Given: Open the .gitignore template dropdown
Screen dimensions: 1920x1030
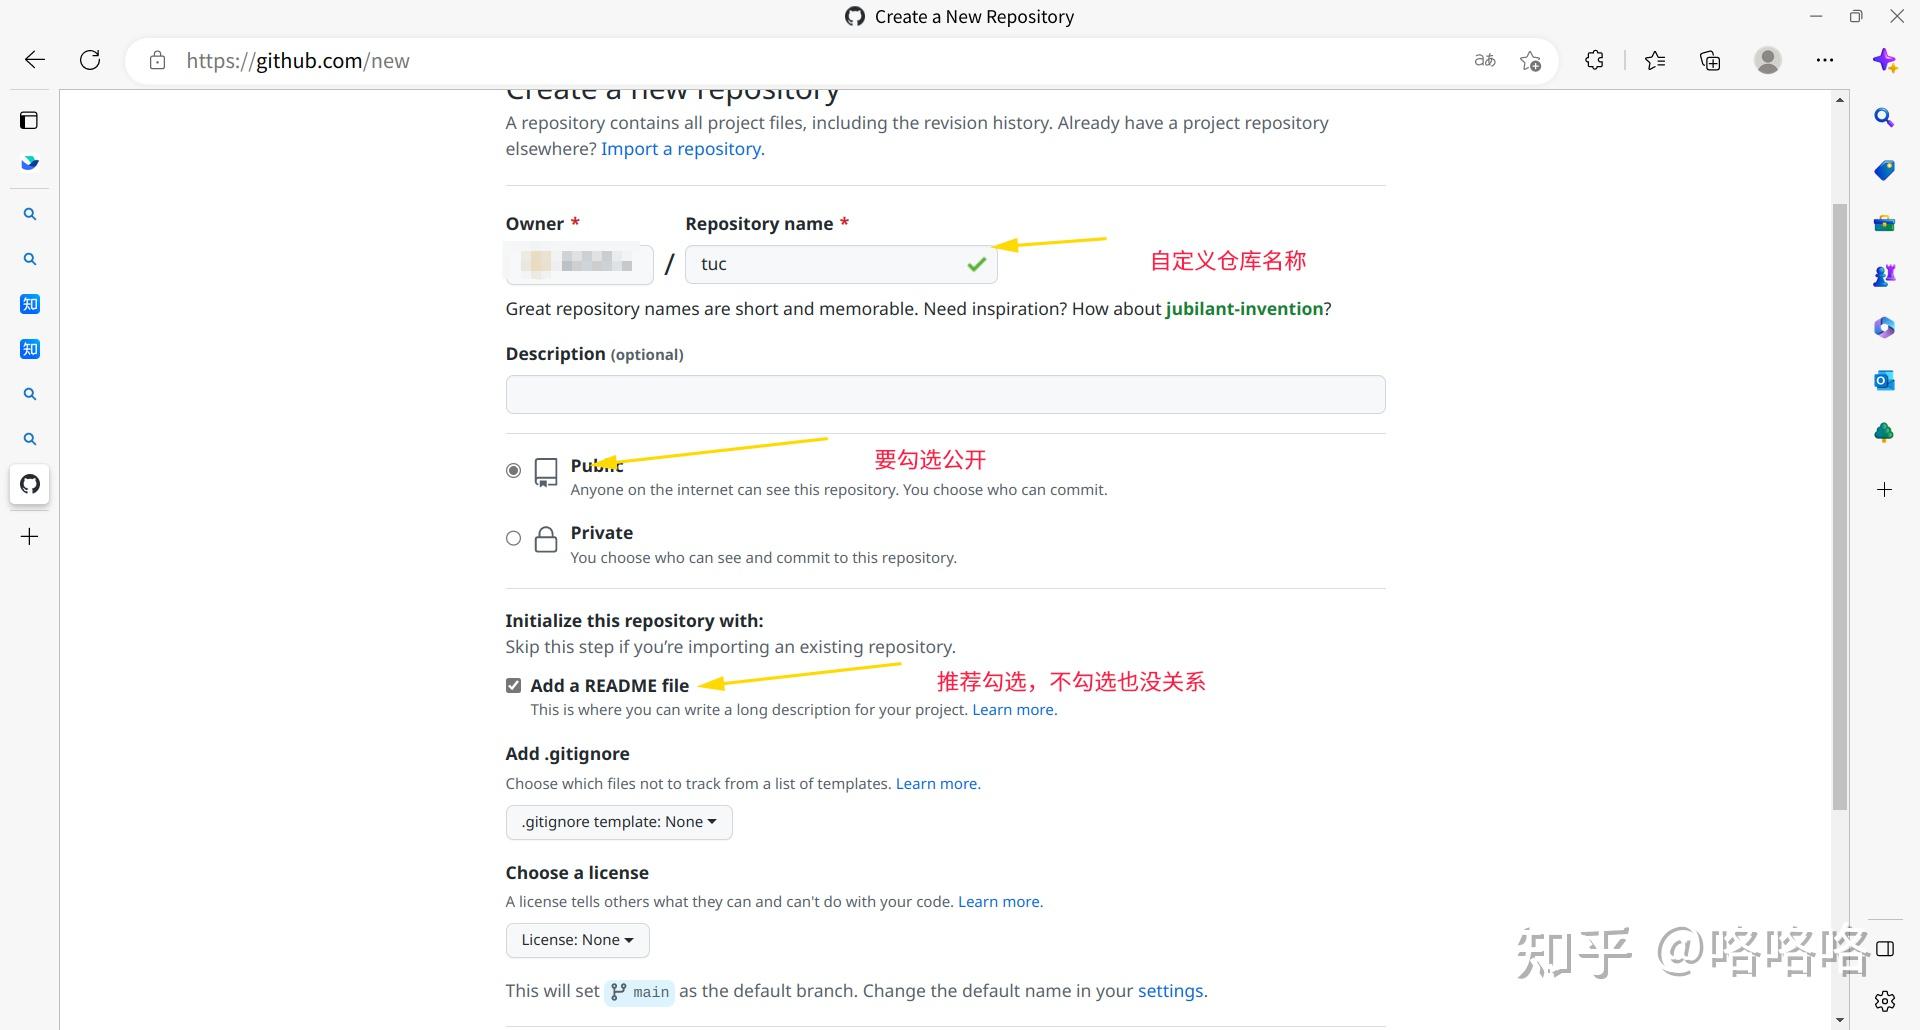Looking at the screenshot, I should click(x=618, y=821).
